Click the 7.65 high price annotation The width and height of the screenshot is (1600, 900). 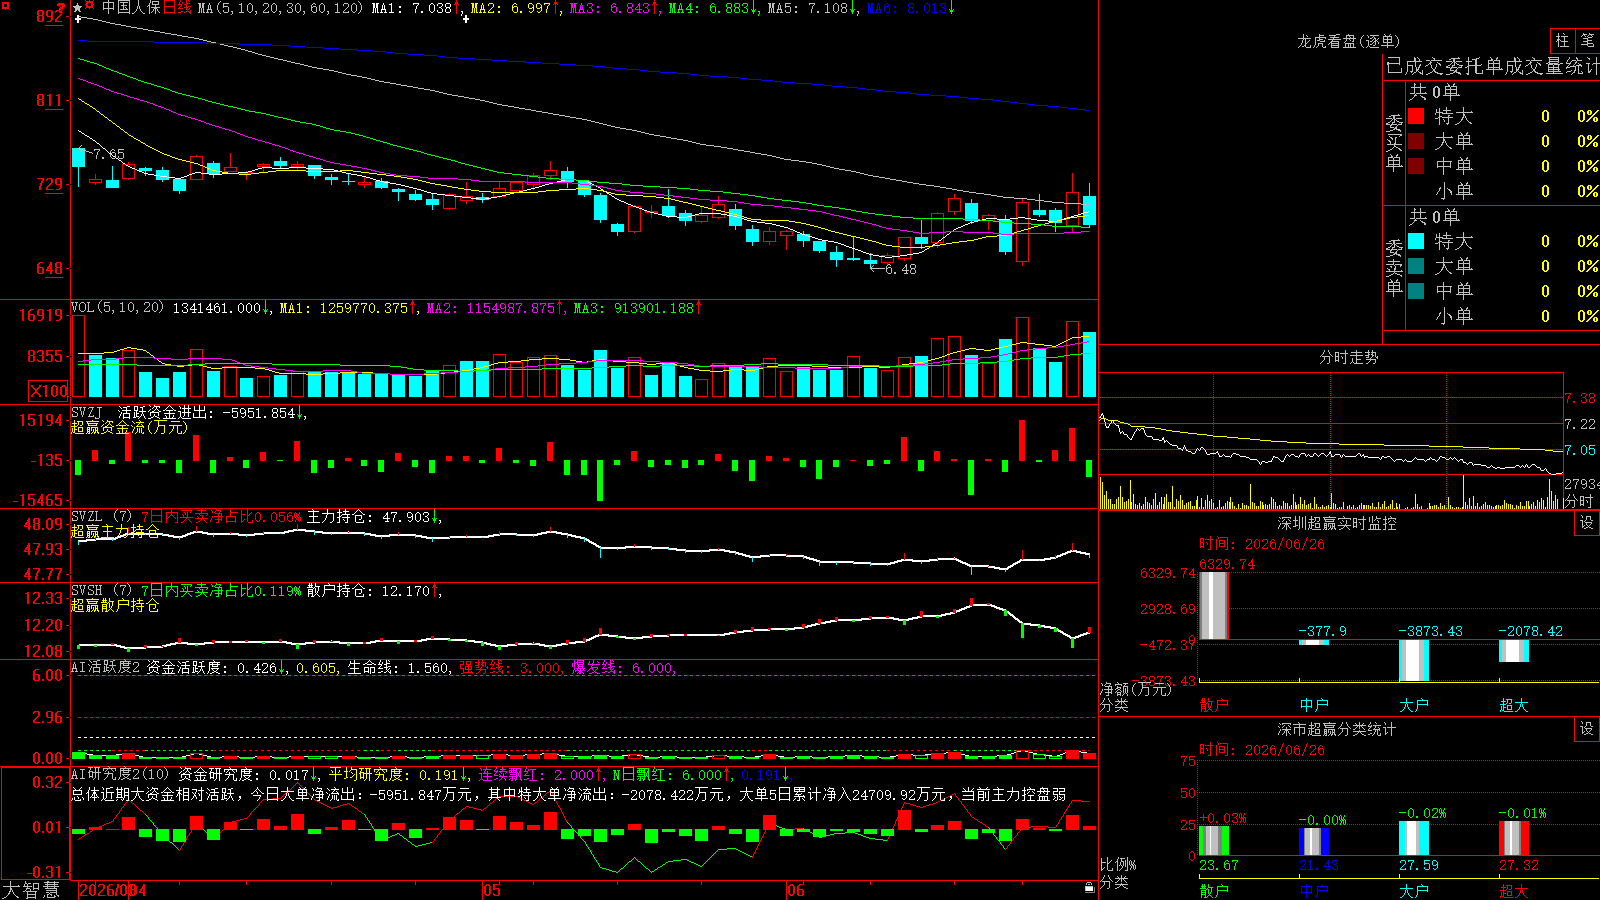(x=109, y=154)
